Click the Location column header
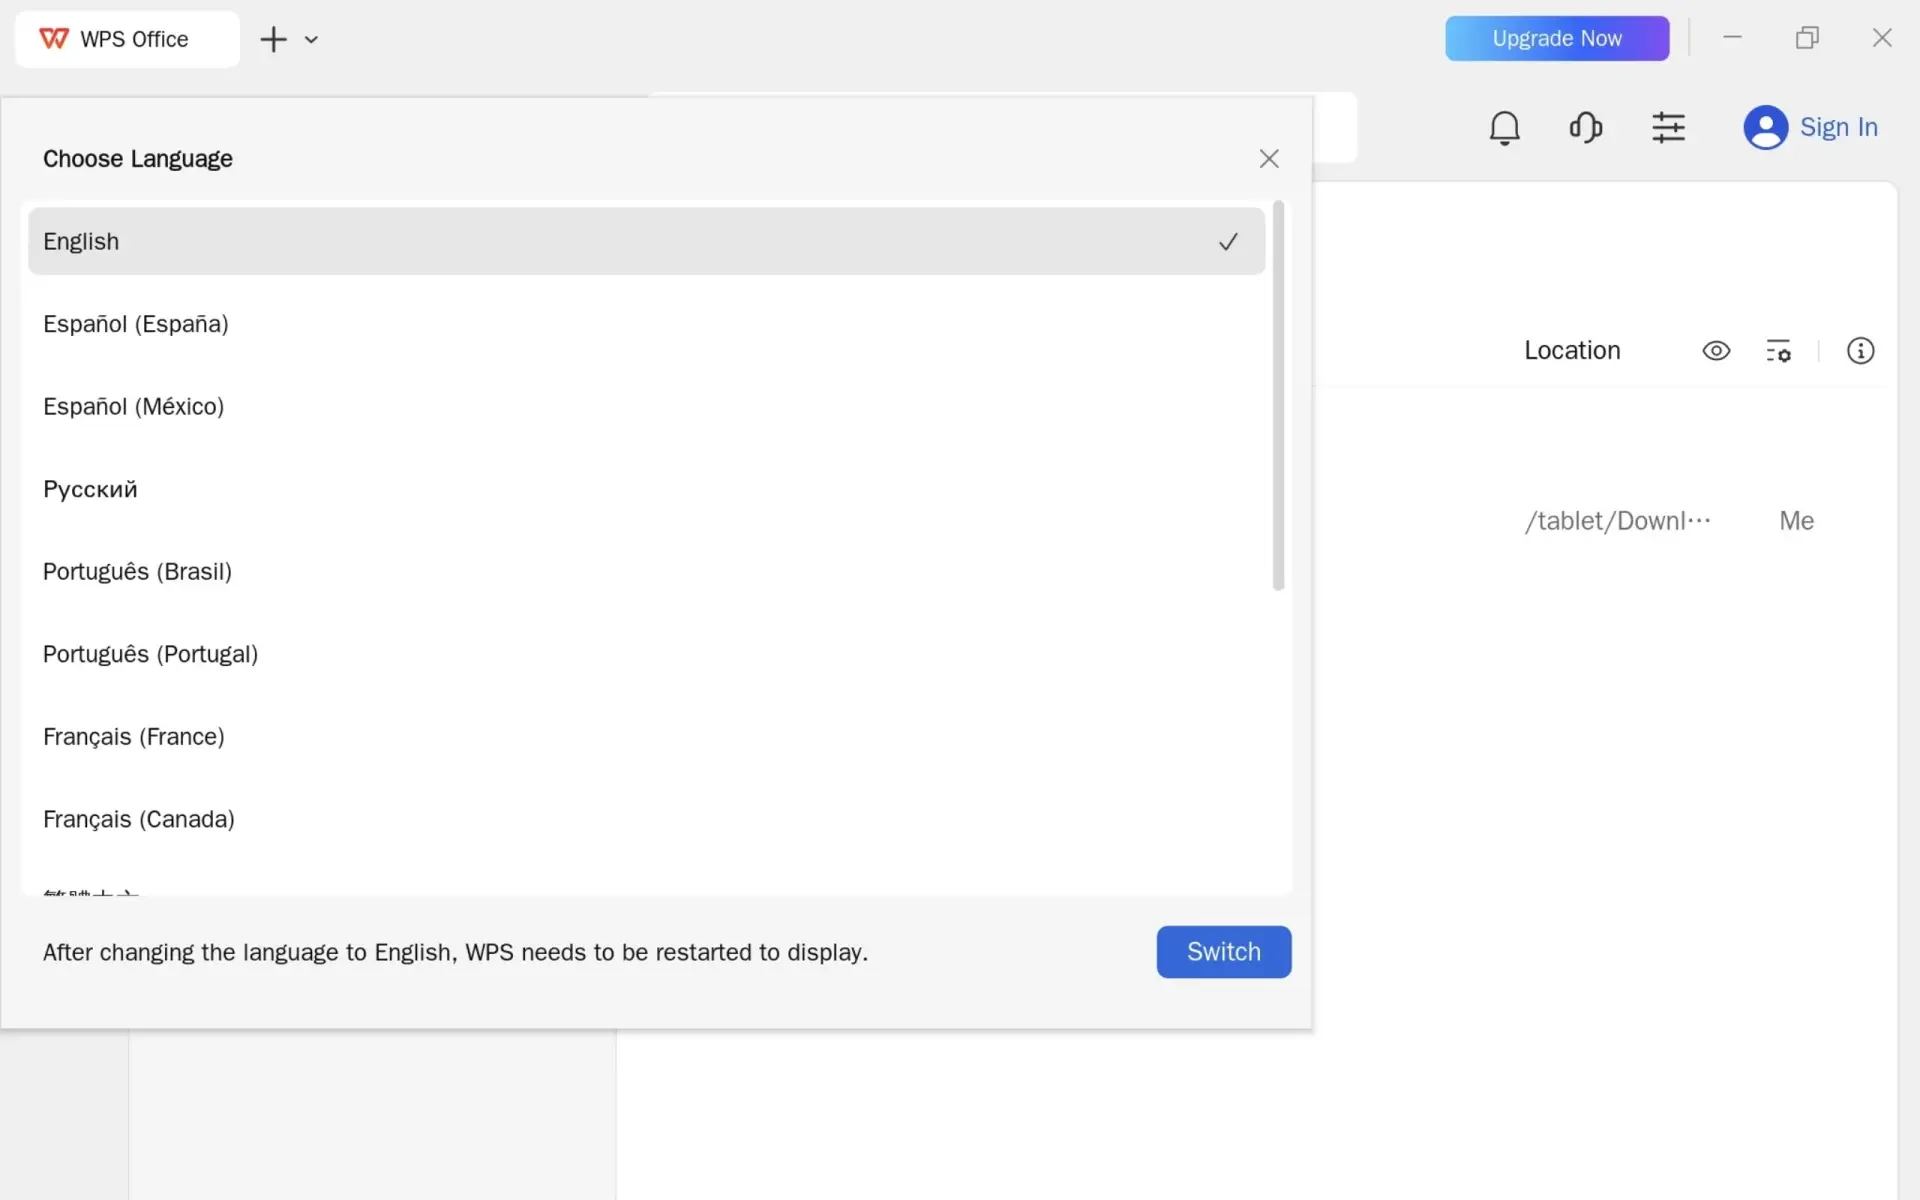Viewport: 1920px width, 1200px height. click(x=1572, y=351)
